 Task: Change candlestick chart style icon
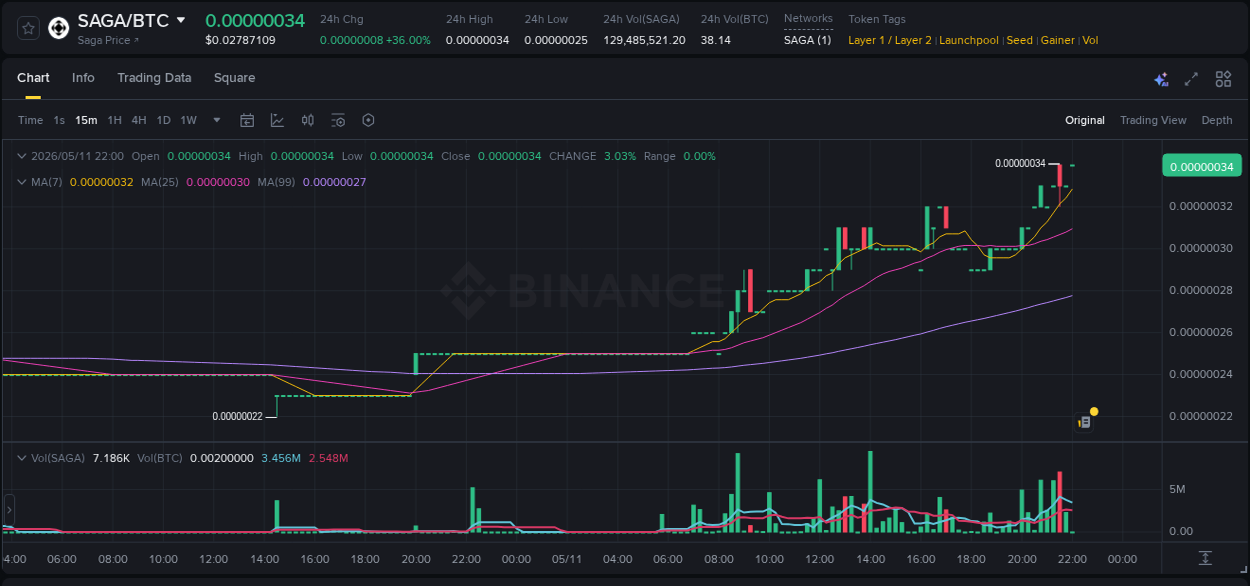click(308, 120)
